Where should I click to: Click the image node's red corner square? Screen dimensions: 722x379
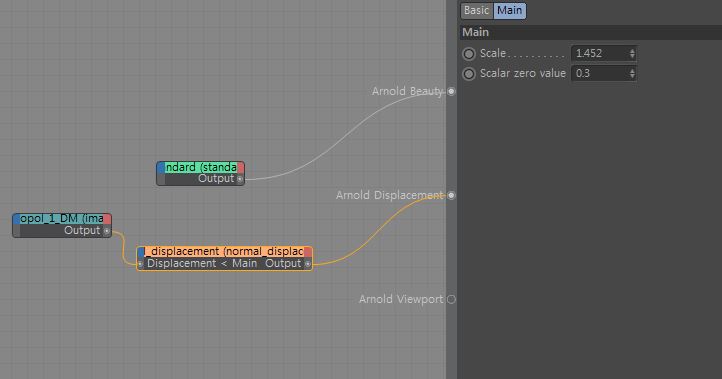tap(107, 219)
